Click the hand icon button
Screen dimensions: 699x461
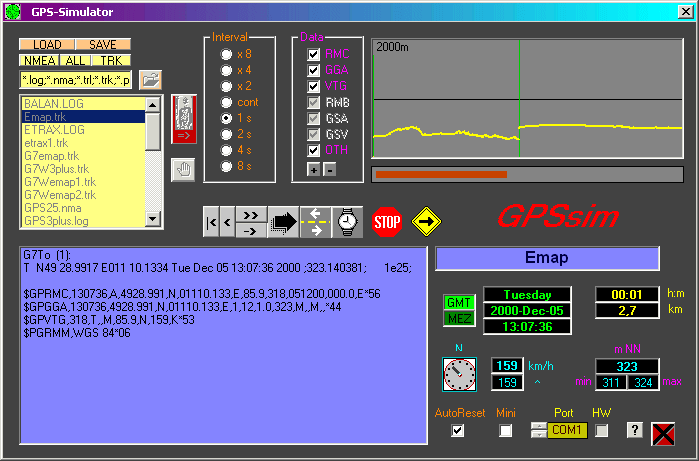coord(181,169)
